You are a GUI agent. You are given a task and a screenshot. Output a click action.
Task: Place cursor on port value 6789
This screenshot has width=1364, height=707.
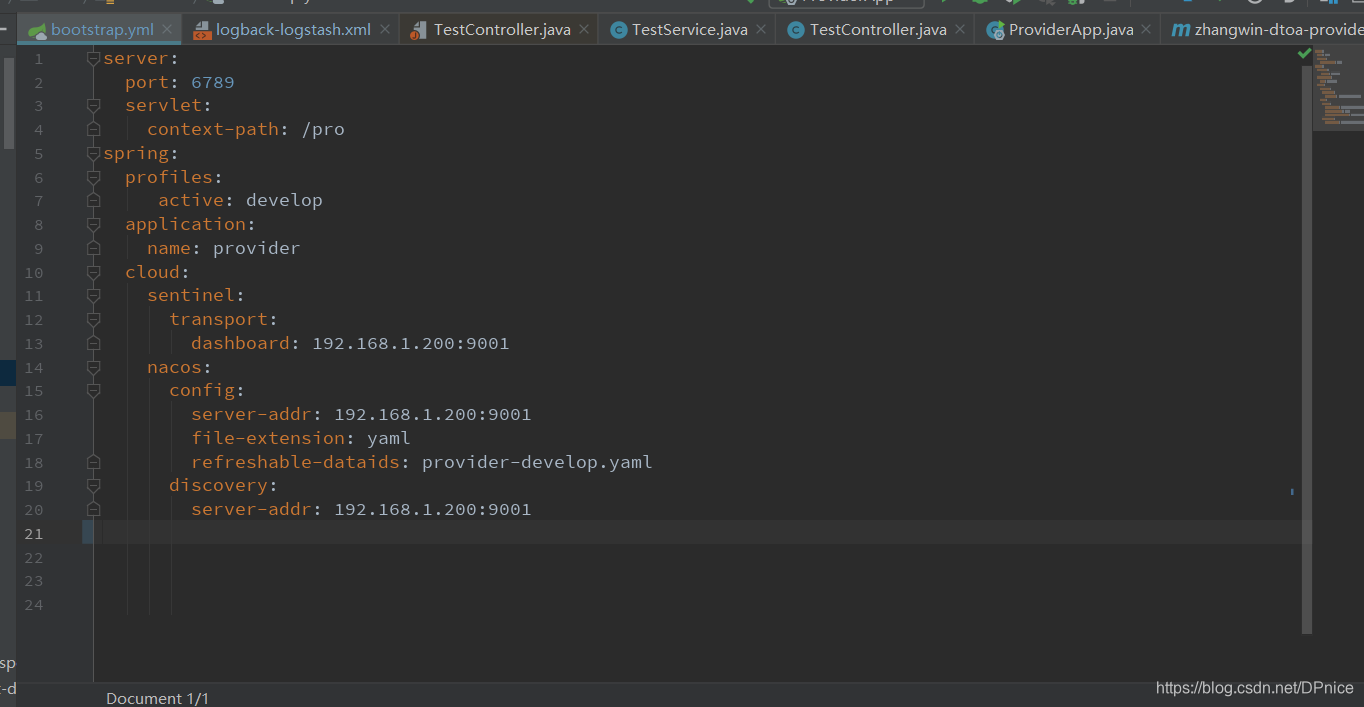(x=213, y=82)
